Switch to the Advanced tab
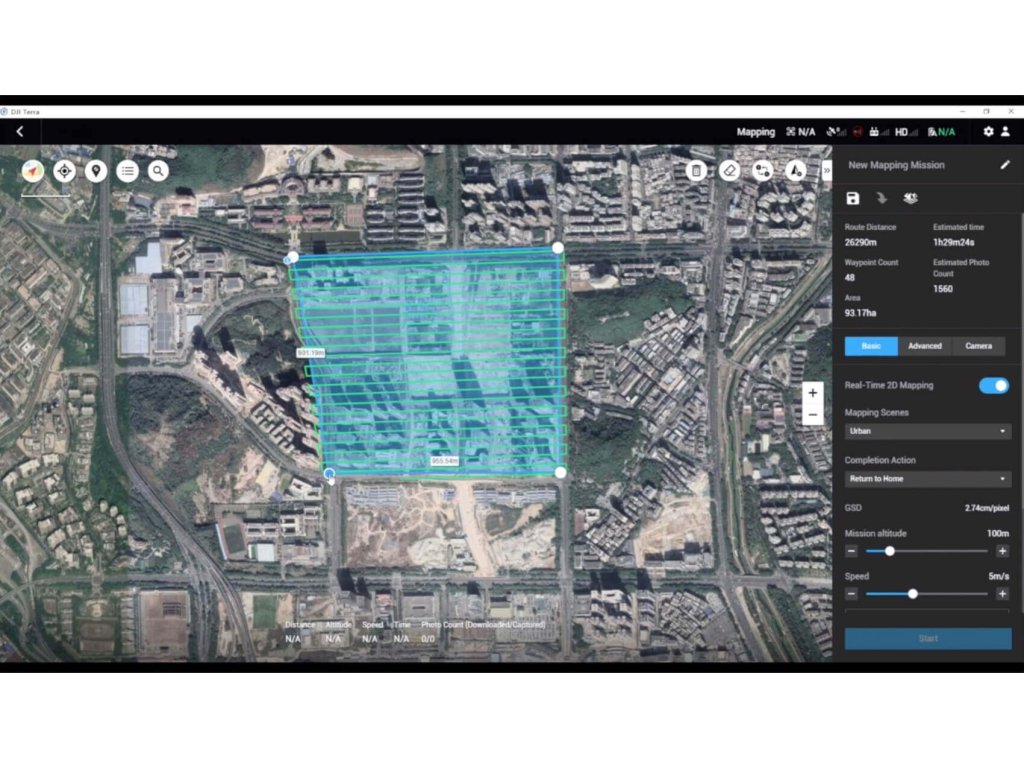Screen dimensions: 1024x768 click(924, 346)
